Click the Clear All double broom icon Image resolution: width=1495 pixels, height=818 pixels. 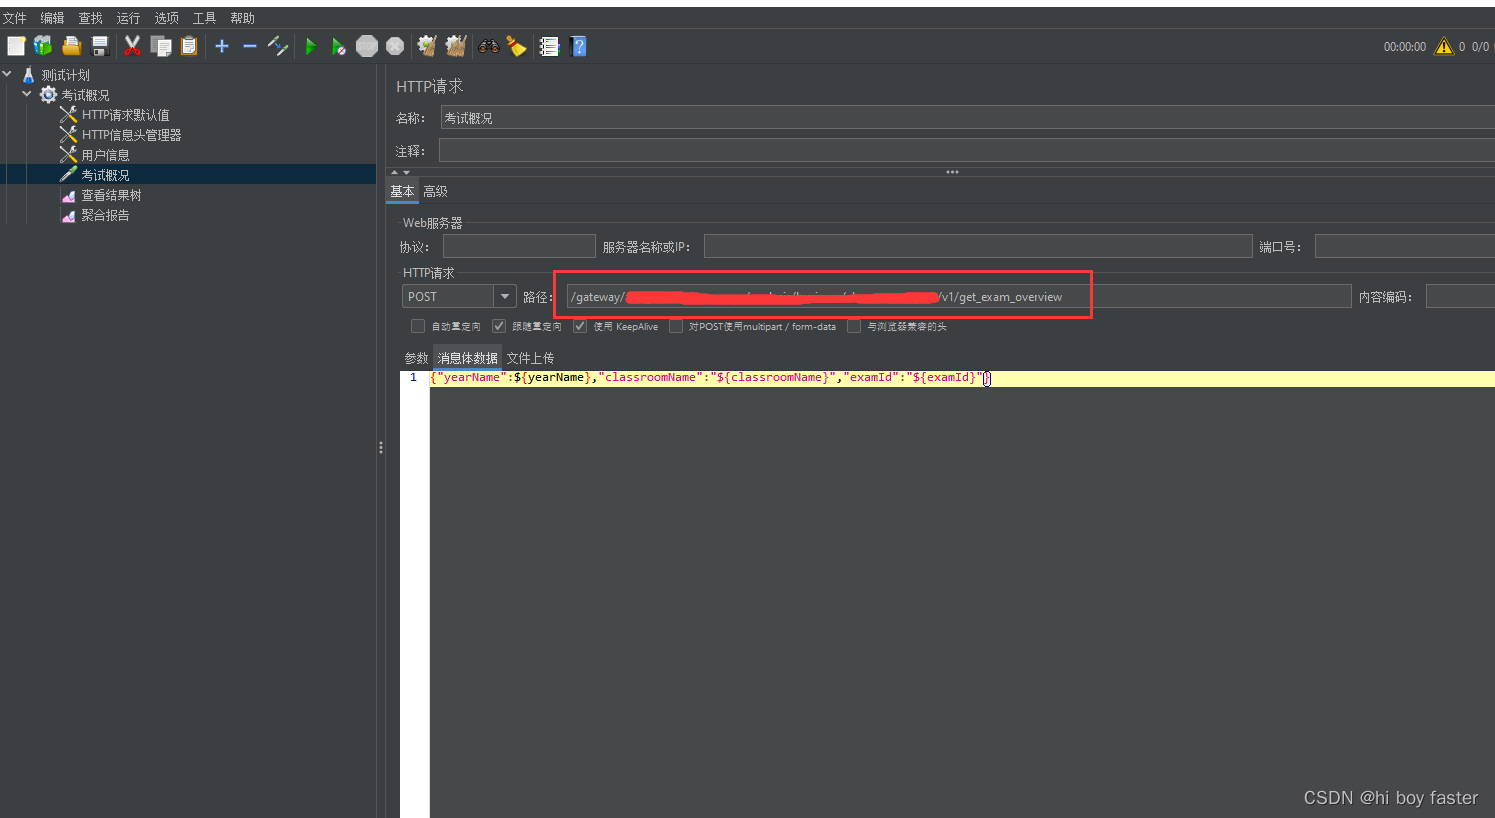(456, 46)
